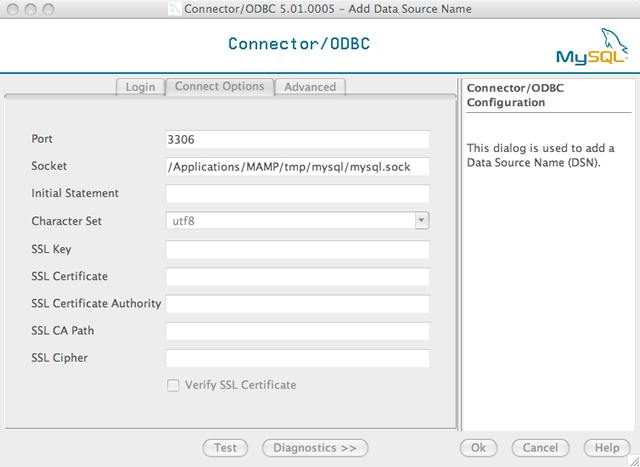Focus the SSL Certificate Authority field
The width and height of the screenshot is (640, 467).
click(298, 304)
